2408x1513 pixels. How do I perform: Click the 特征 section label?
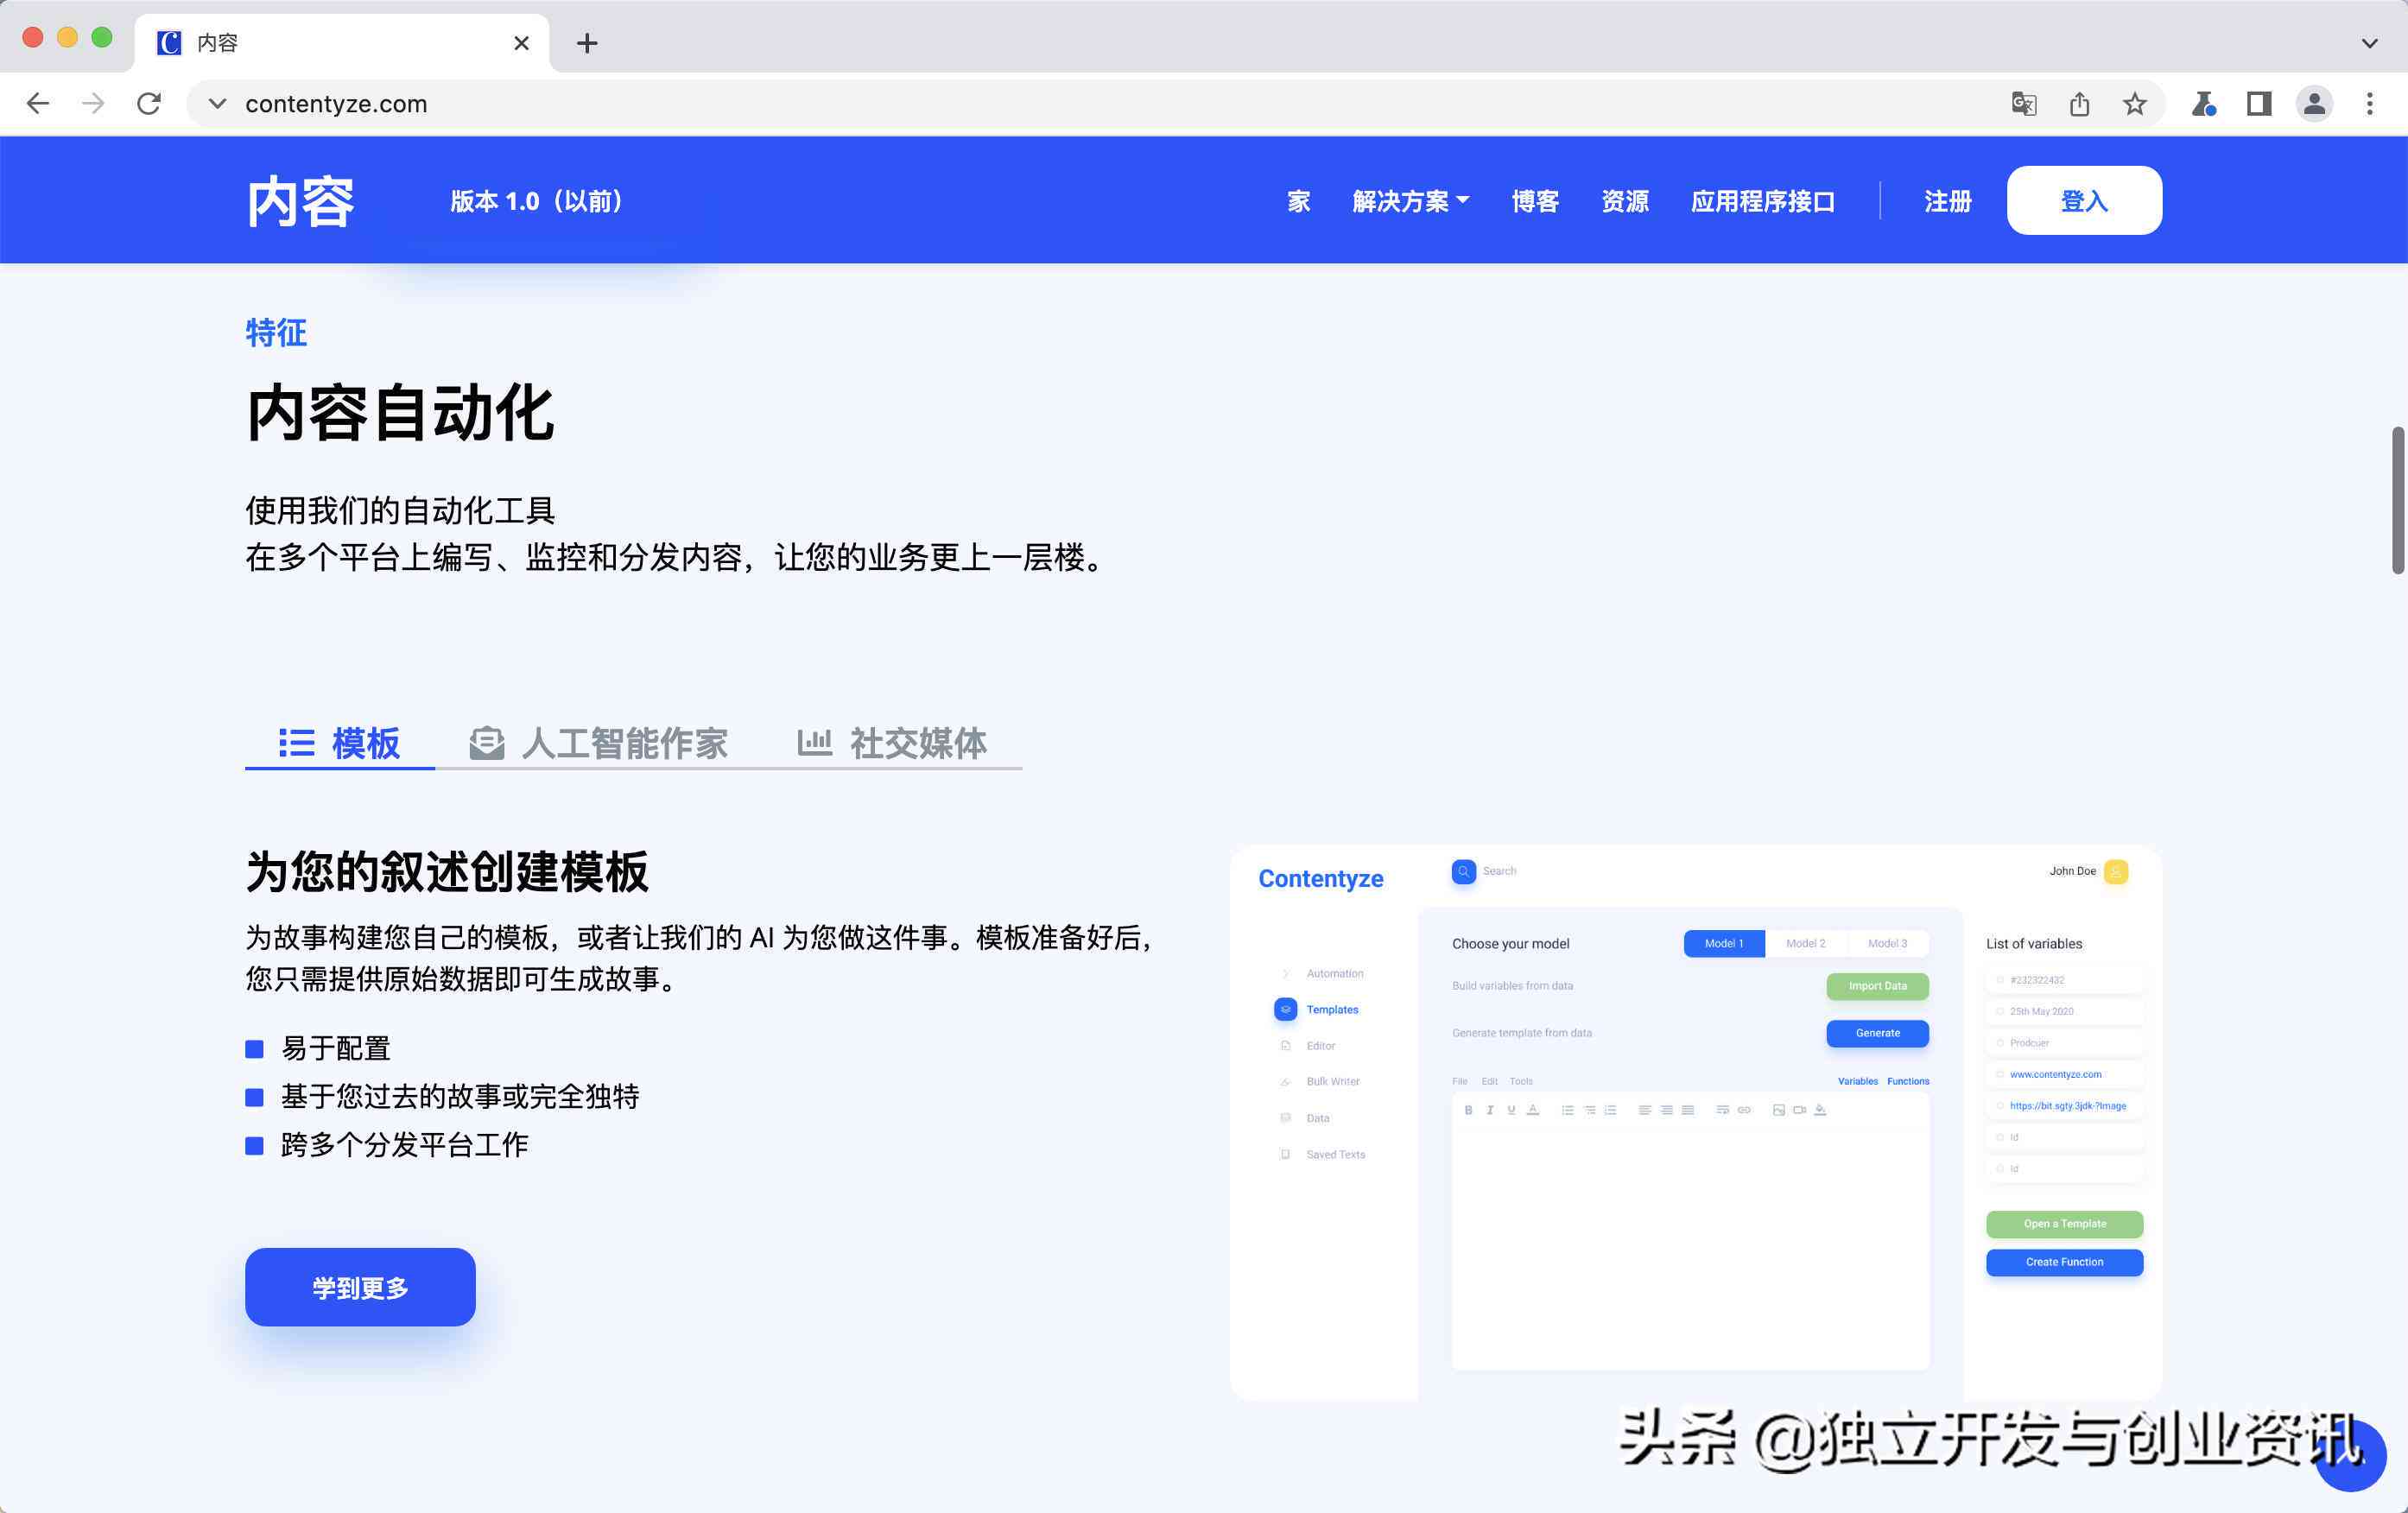pos(276,333)
